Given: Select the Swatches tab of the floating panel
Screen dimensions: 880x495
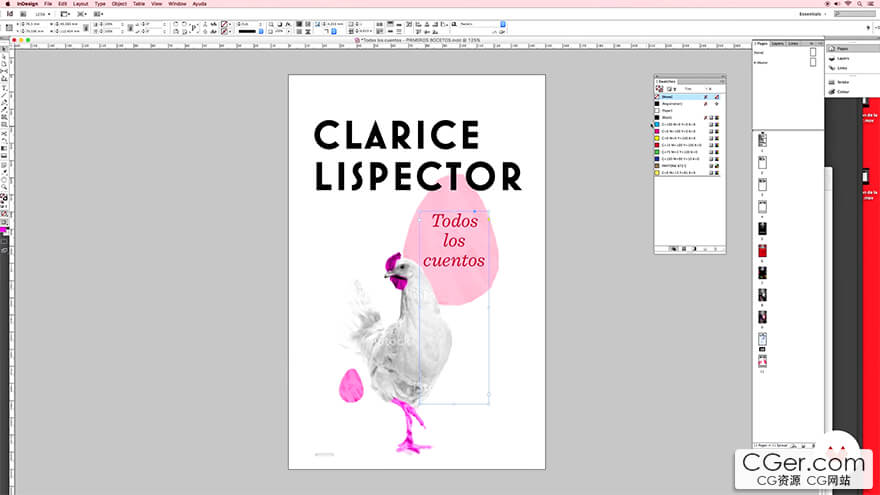Looking at the screenshot, I should pos(666,81).
